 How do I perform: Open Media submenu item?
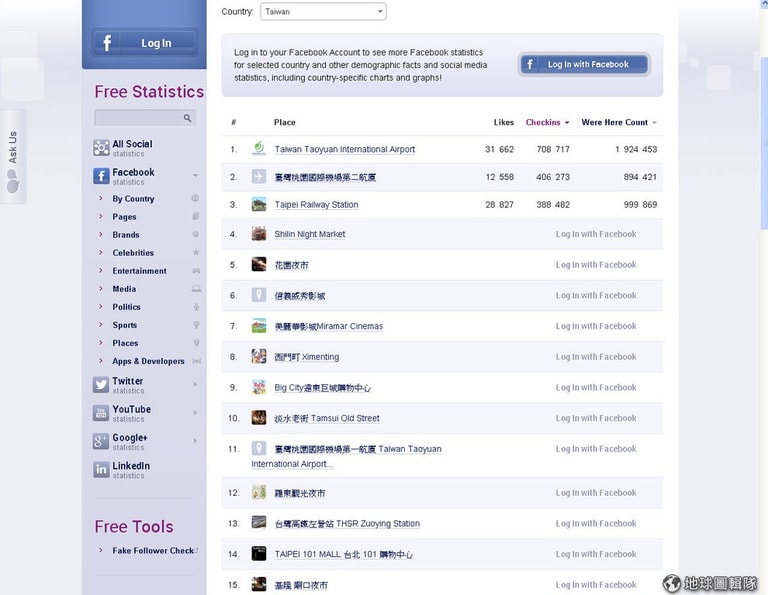pos(124,289)
